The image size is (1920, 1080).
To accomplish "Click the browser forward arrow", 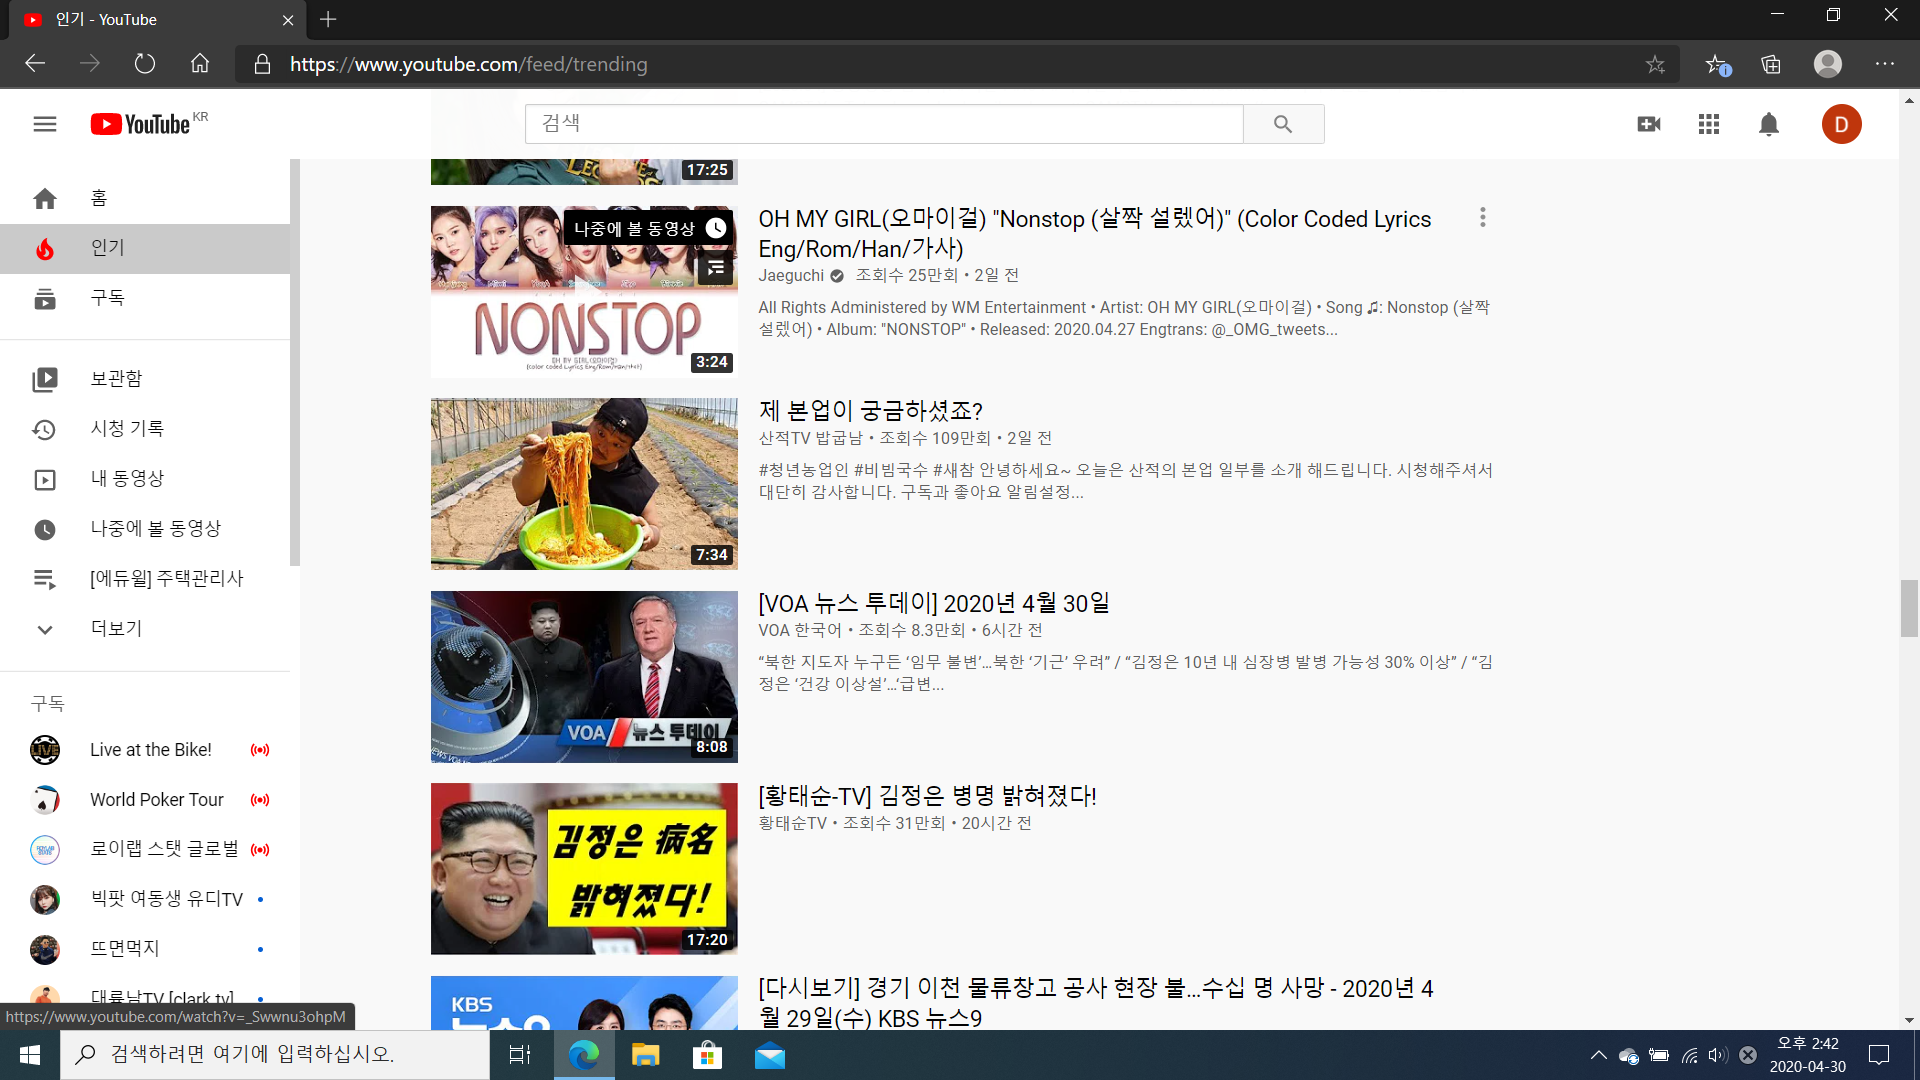I will [90, 64].
